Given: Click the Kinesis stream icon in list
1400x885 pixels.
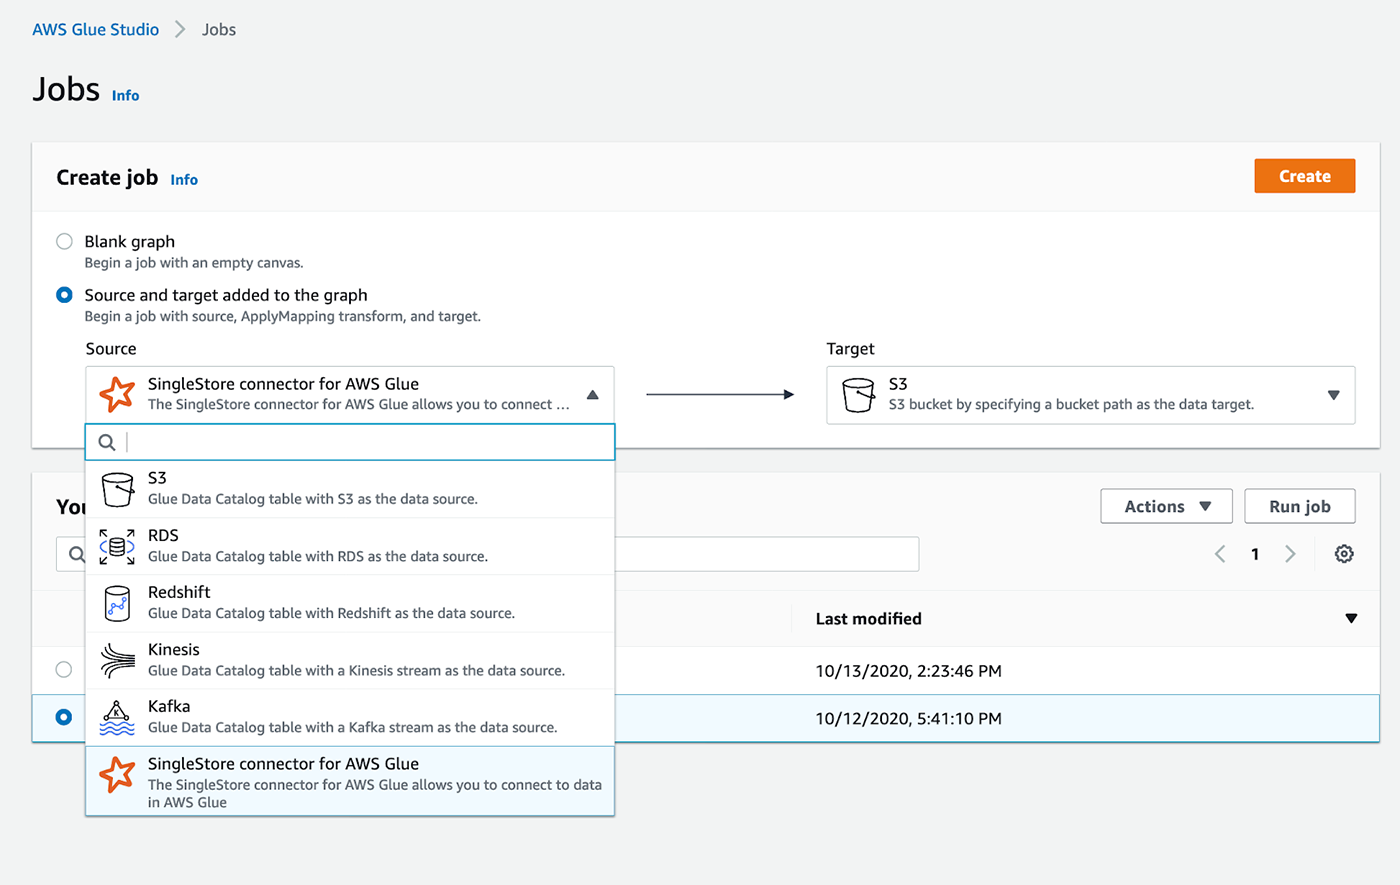Looking at the screenshot, I should [117, 660].
